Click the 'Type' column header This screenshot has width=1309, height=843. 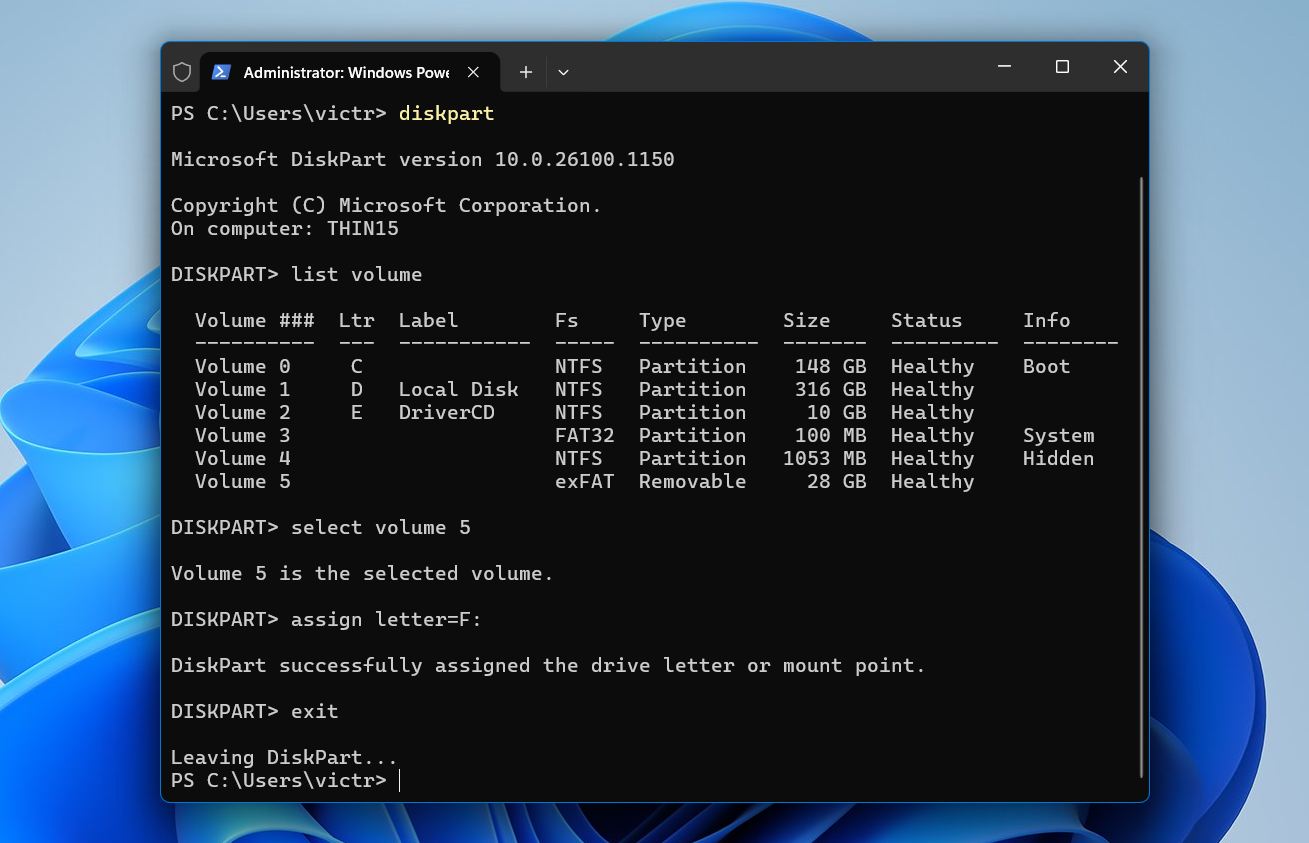tap(663, 320)
